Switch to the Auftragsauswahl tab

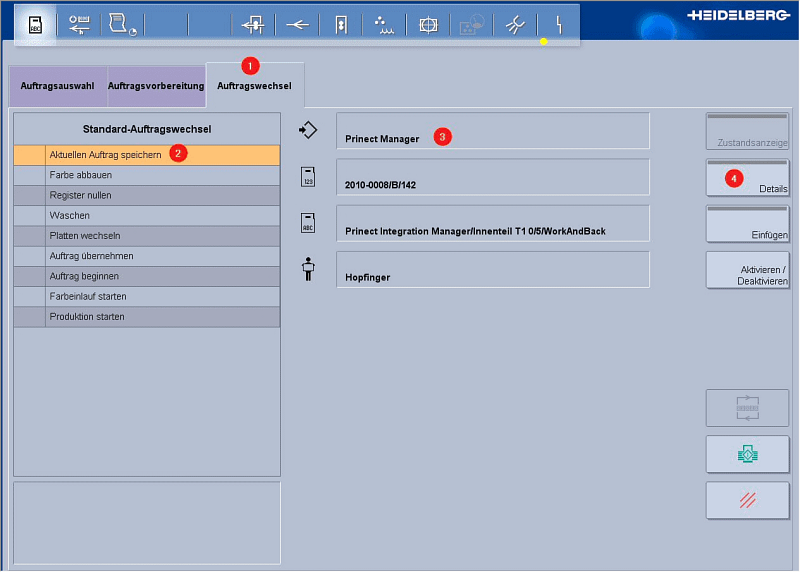tap(57, 86)
